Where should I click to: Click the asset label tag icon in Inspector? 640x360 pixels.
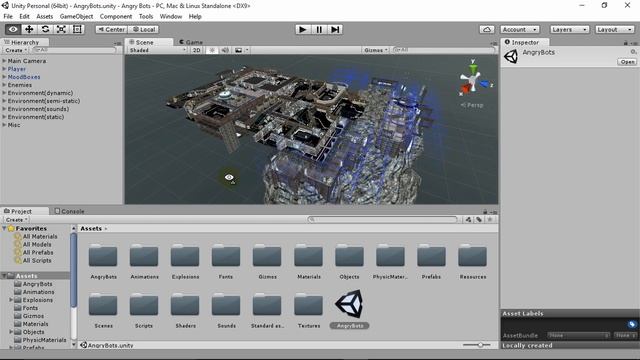pos(632,324)
